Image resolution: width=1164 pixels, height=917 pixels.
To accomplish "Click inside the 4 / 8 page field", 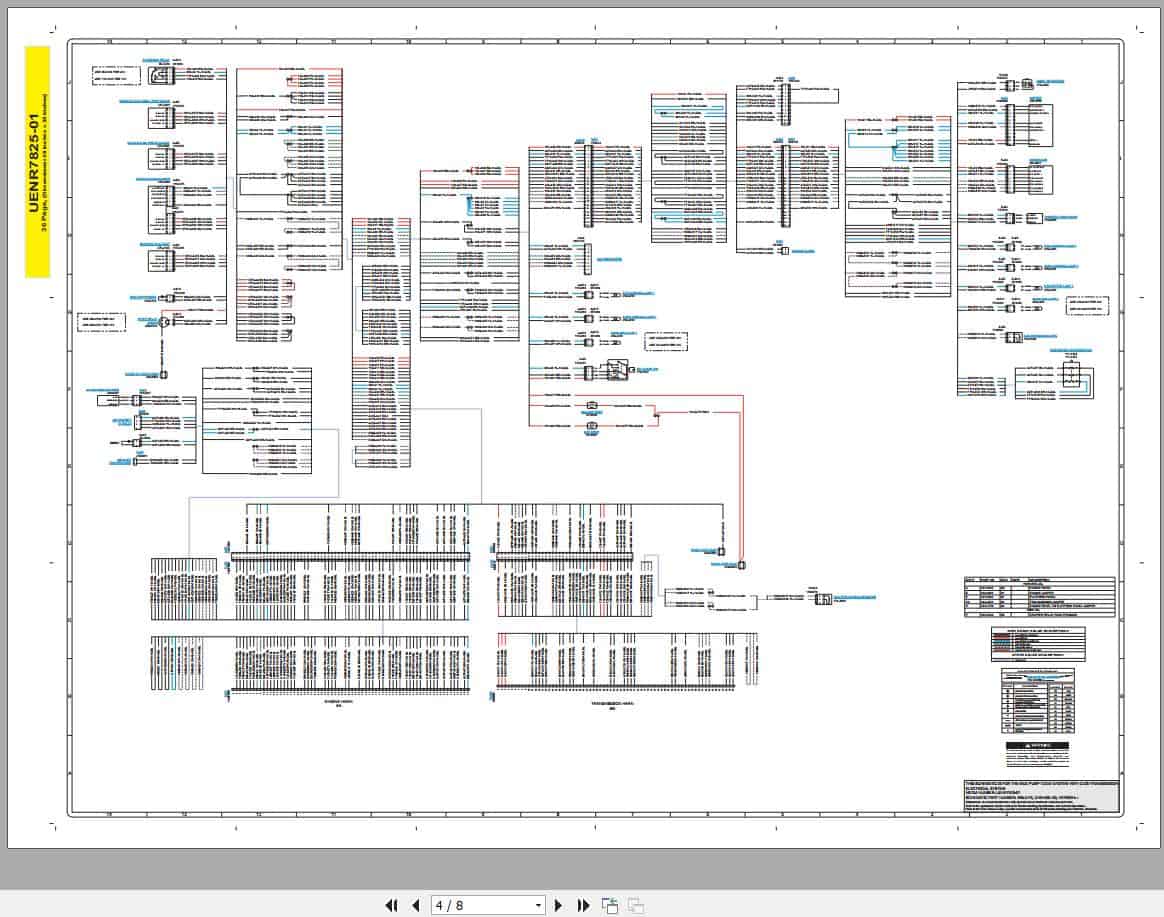I will pos(483,905).
